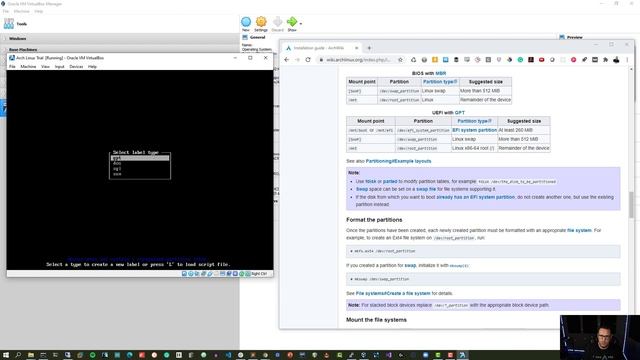Viewport: 640px width, 360px height.
Task: Close the Installation guide browser tab
Action: tap(356, 48)
